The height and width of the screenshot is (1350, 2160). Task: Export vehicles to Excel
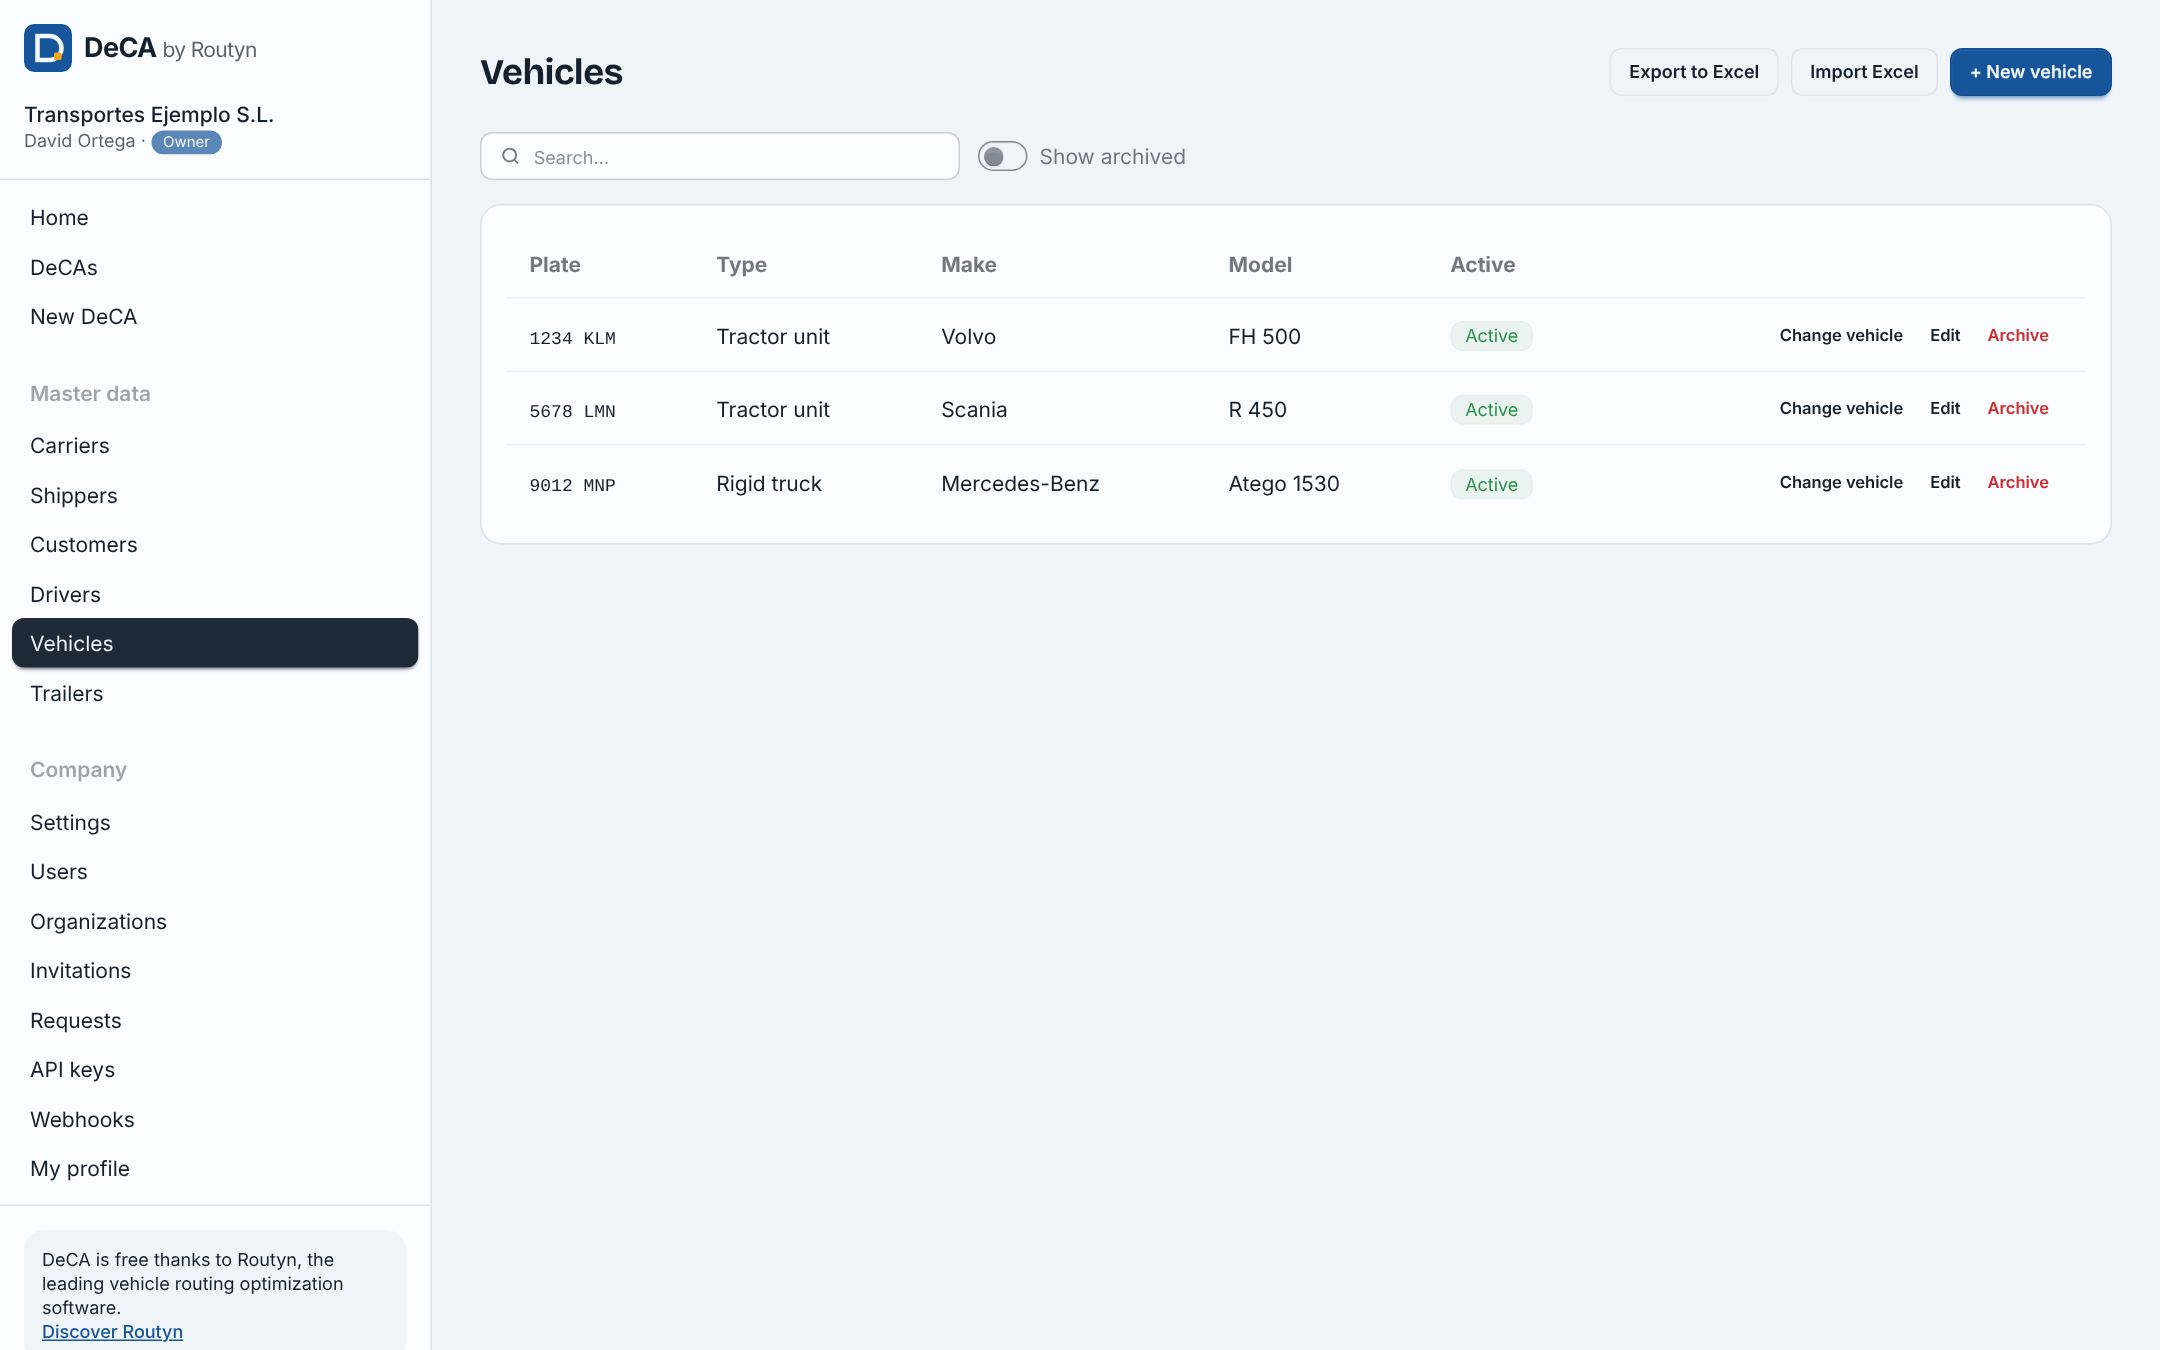[x=1693, y=72]
